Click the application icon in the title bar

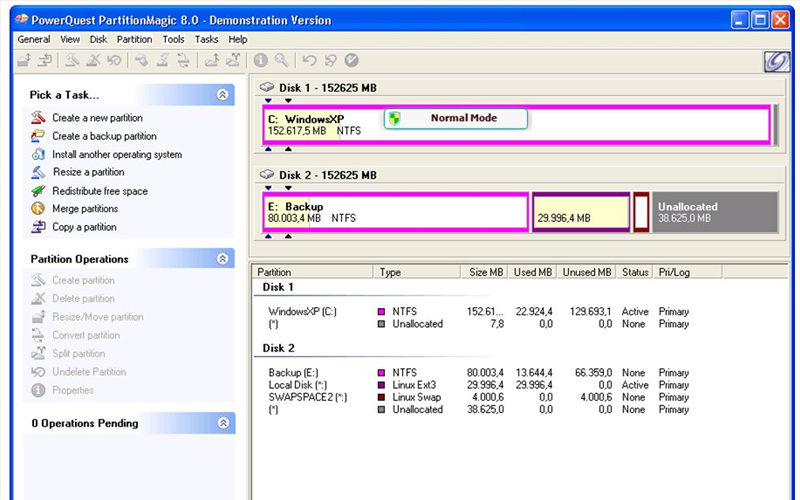(22, 20)
